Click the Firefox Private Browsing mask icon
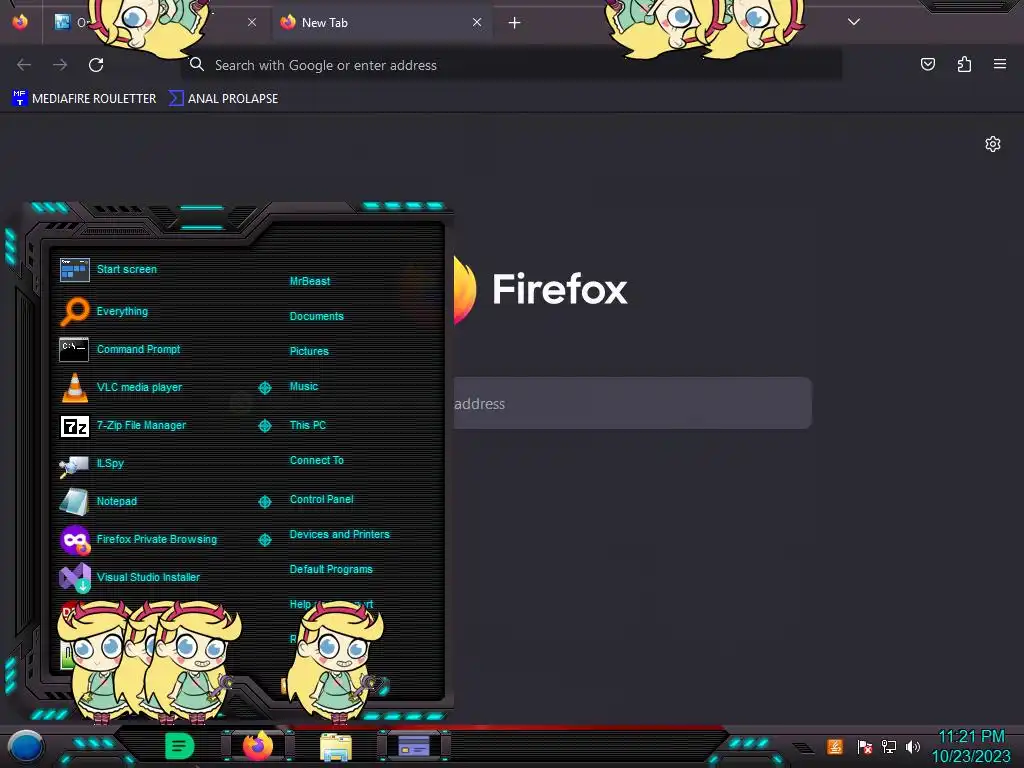 (74, 539)
